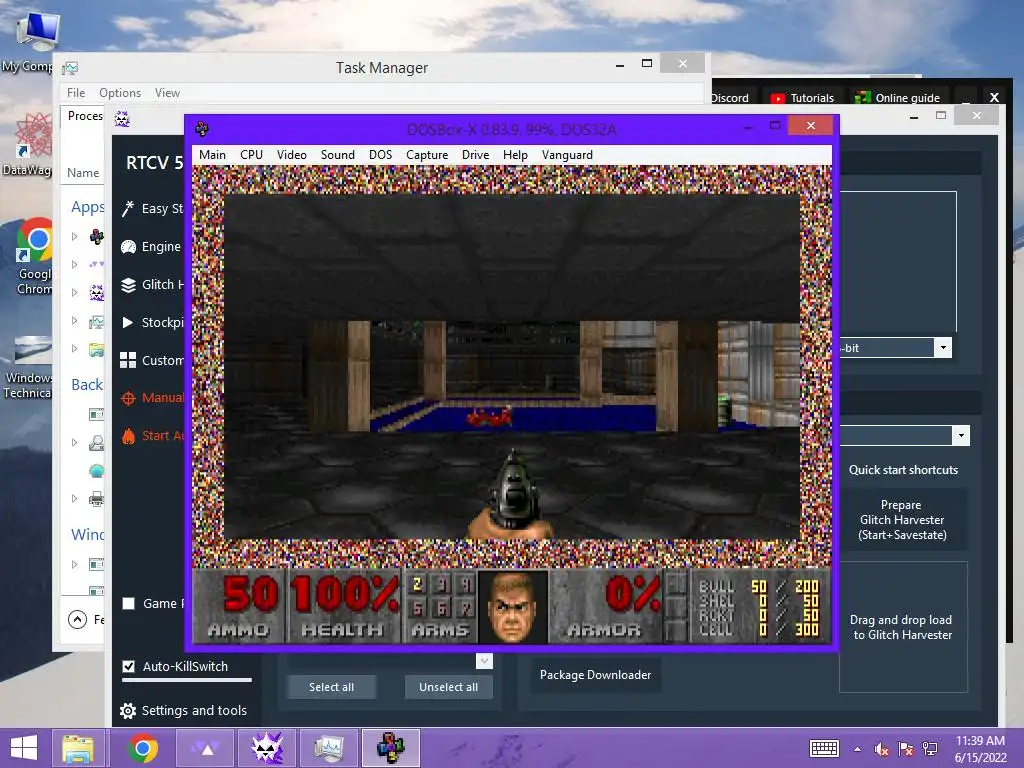The image size is (1024, 768).
Task: Show hidden system tray icons
Action: click(857, 749)
